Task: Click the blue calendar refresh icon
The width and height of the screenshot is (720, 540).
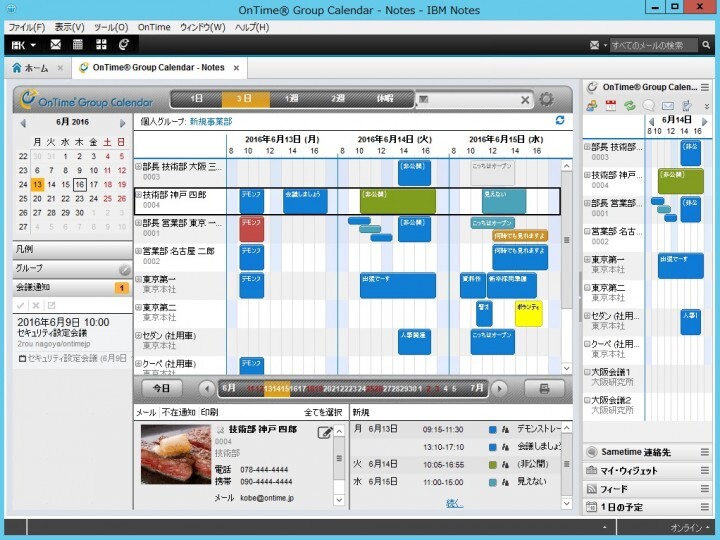Action: [560, 121]
